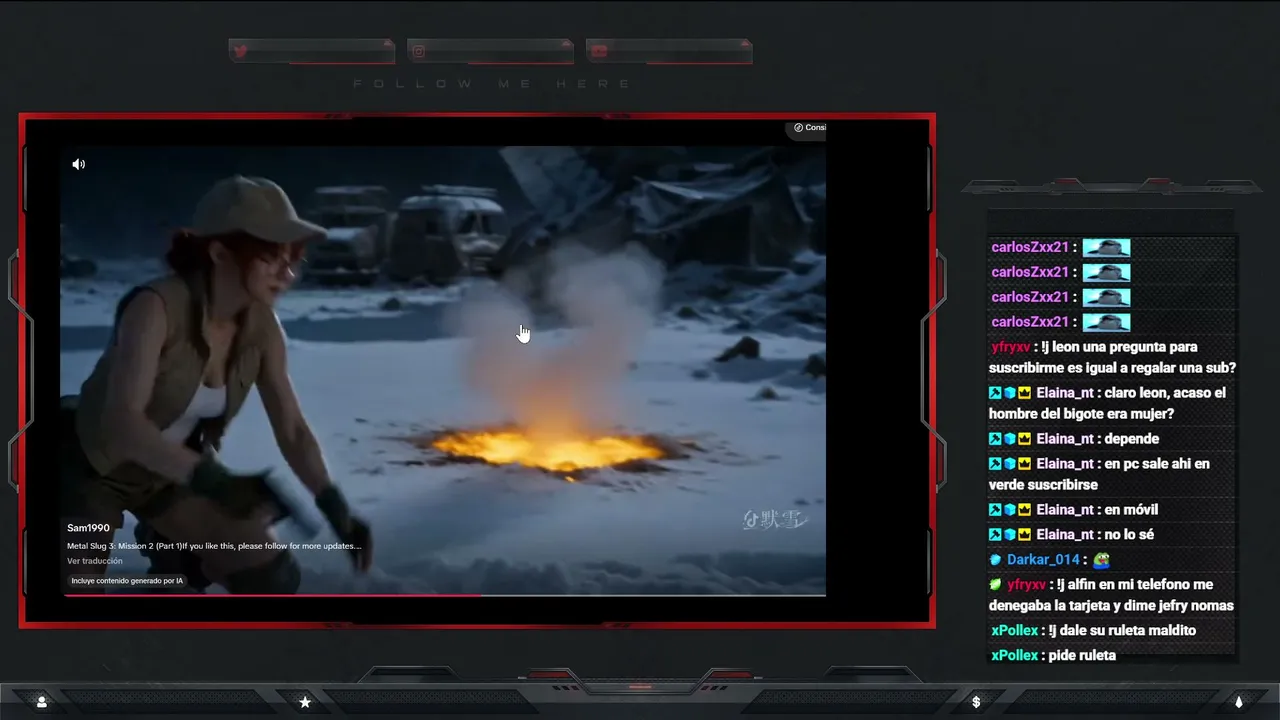Click xPollex's name on the 'pide ruleta' message
Screen dimensions: 1280x720
1014,656
